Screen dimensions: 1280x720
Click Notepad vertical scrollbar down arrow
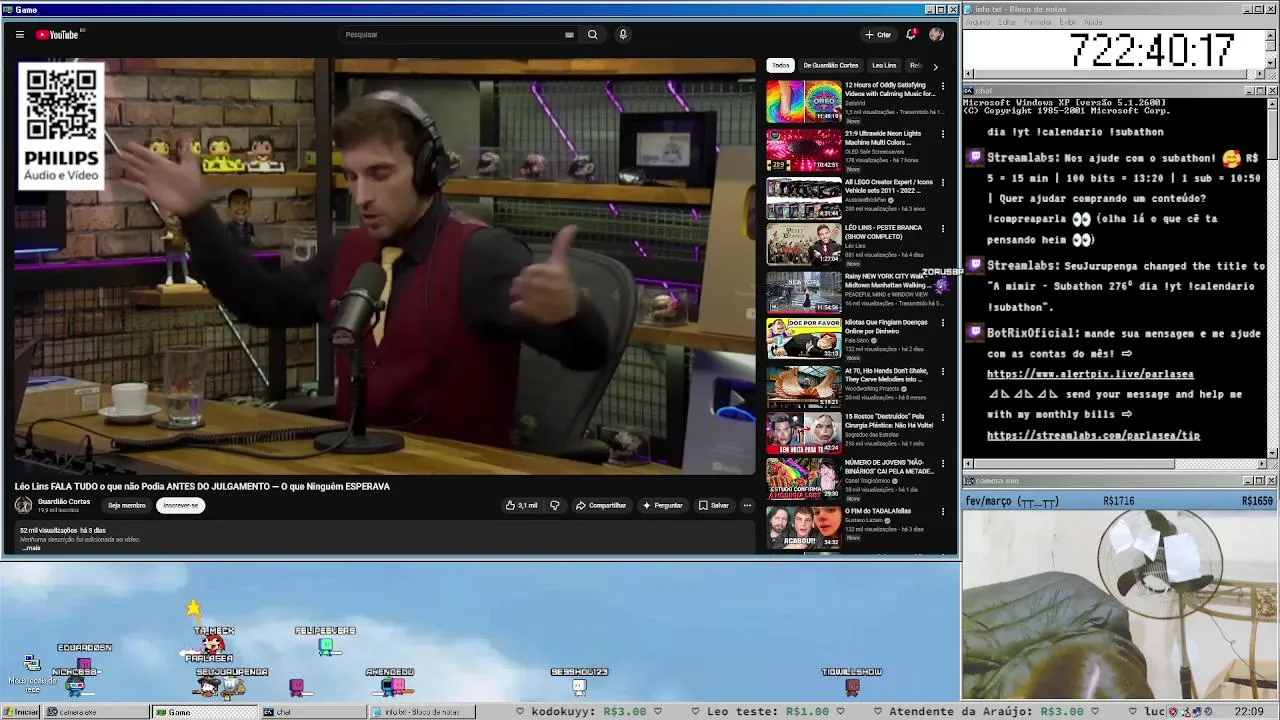point(1272,64)
